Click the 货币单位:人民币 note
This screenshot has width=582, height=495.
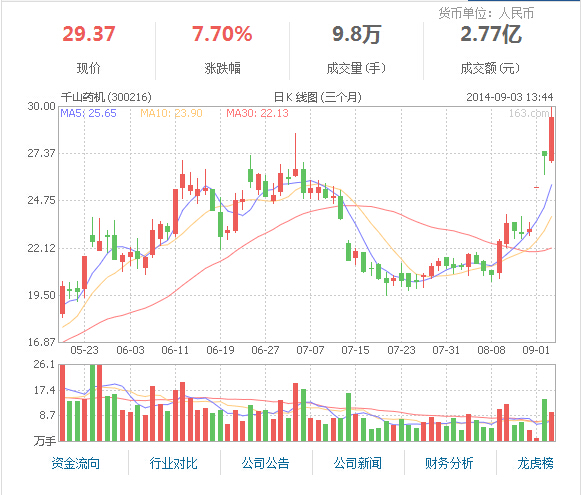click(486, 13)
